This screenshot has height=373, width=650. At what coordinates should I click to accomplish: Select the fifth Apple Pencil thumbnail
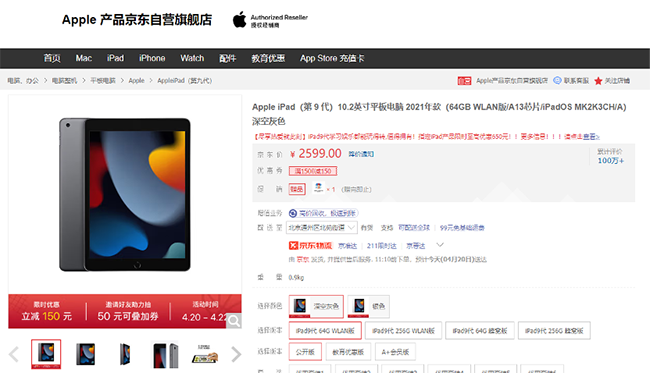point(205,354)
